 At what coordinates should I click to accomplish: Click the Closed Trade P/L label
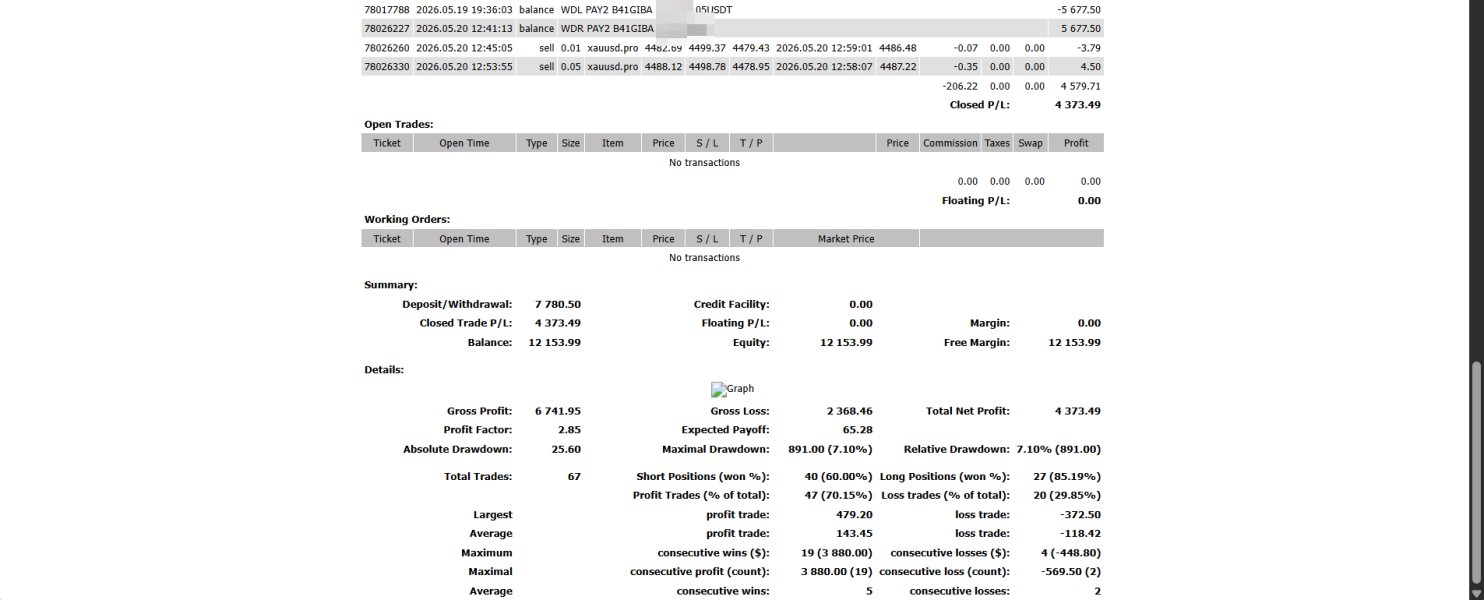[465, 323]
